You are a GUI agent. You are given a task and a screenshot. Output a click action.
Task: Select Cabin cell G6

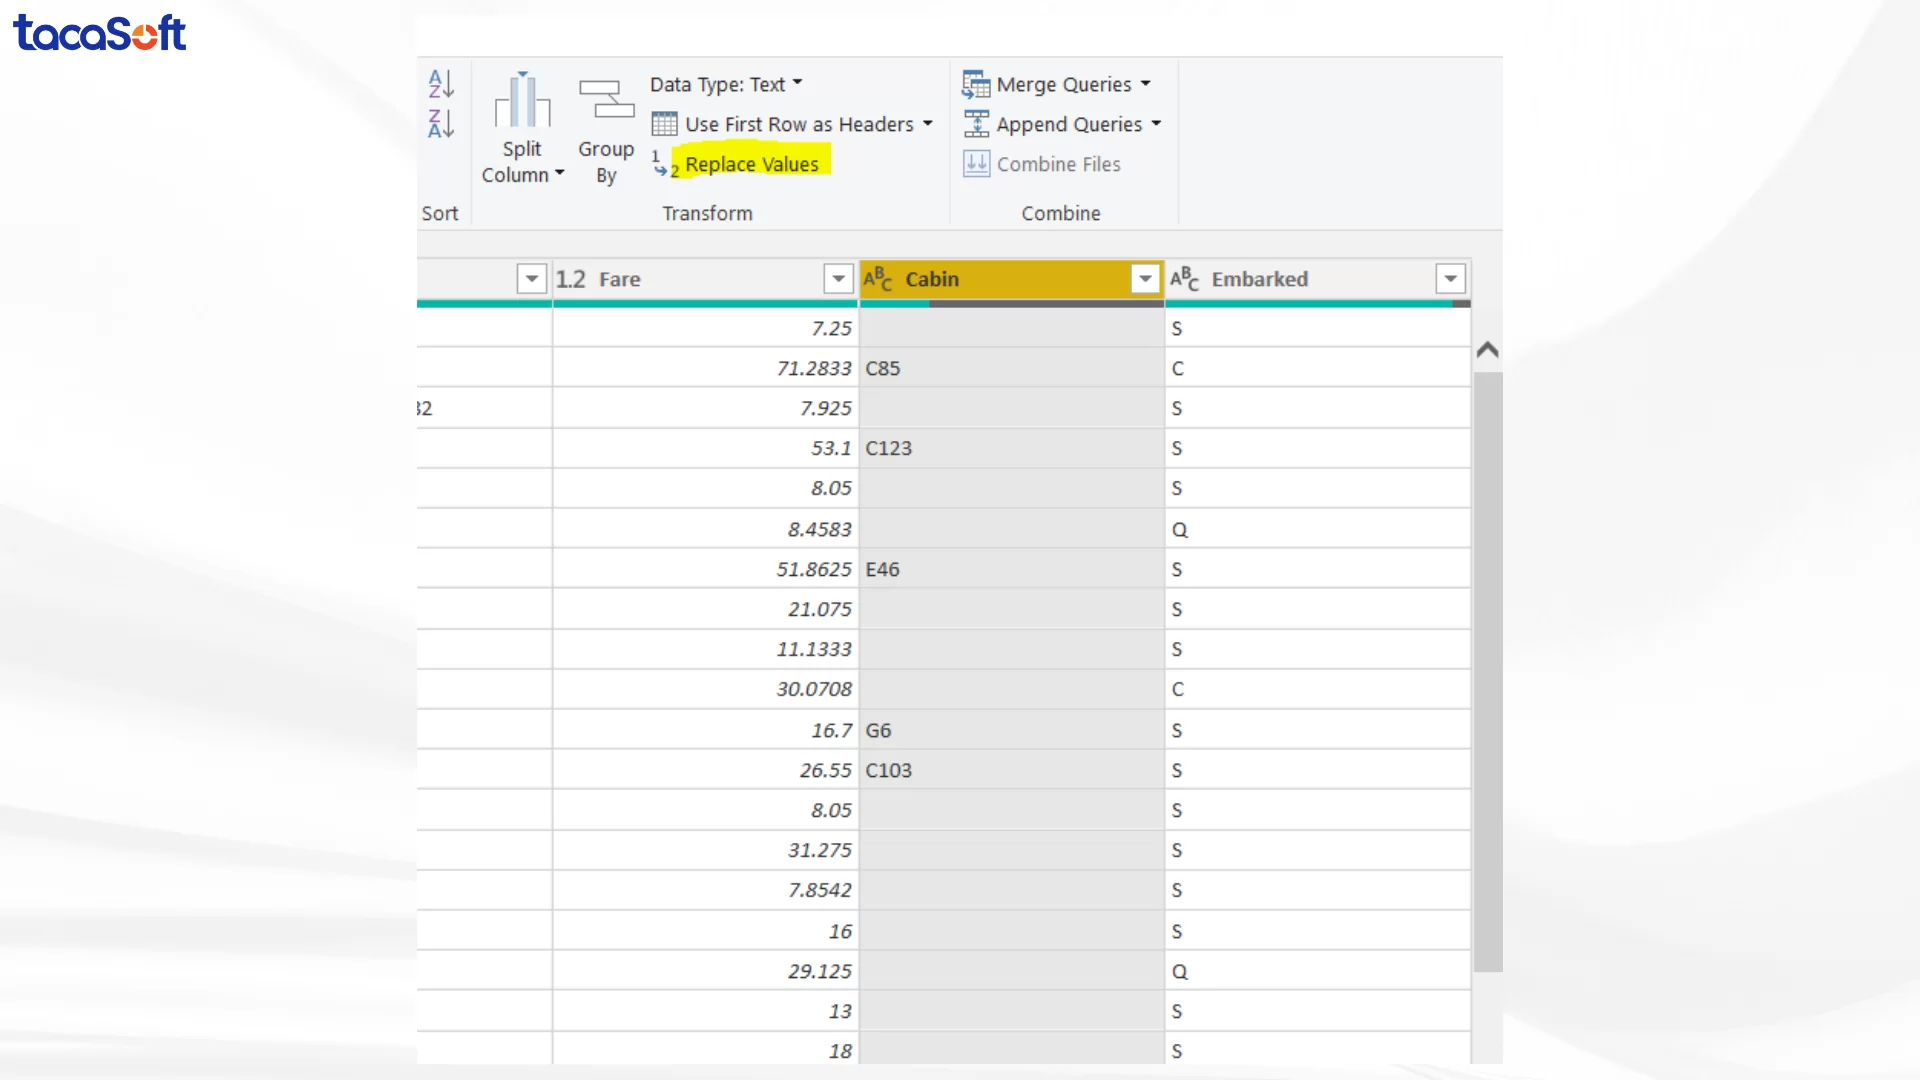(1011, 730)
